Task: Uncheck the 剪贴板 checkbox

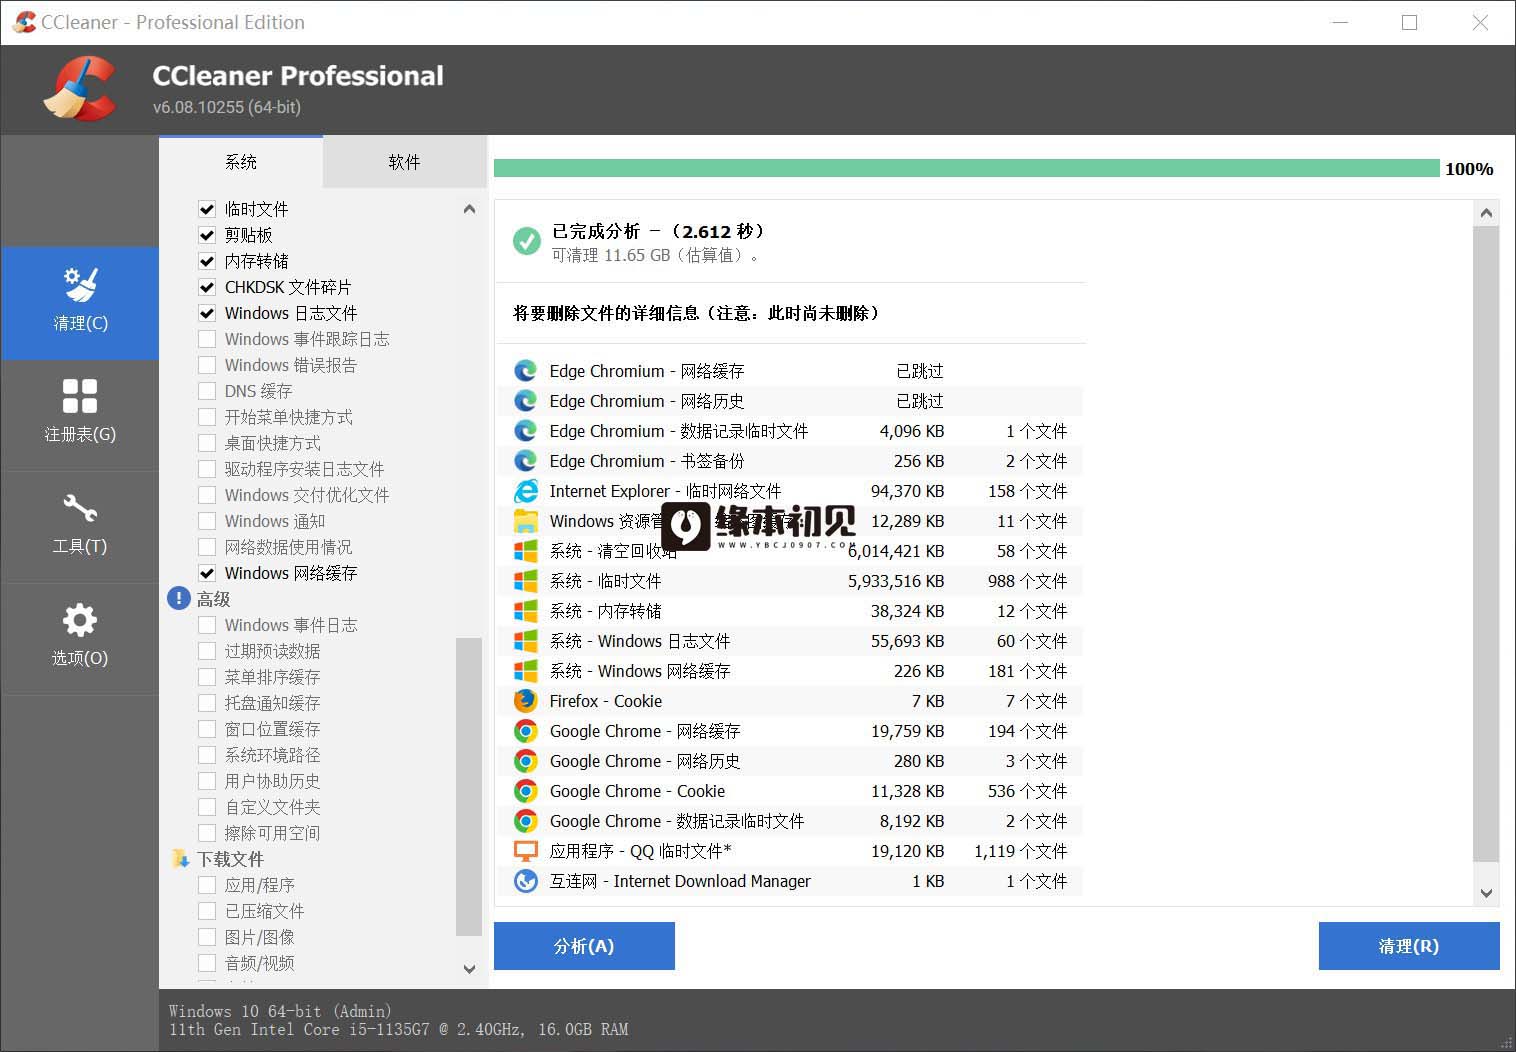Action: 207,235
